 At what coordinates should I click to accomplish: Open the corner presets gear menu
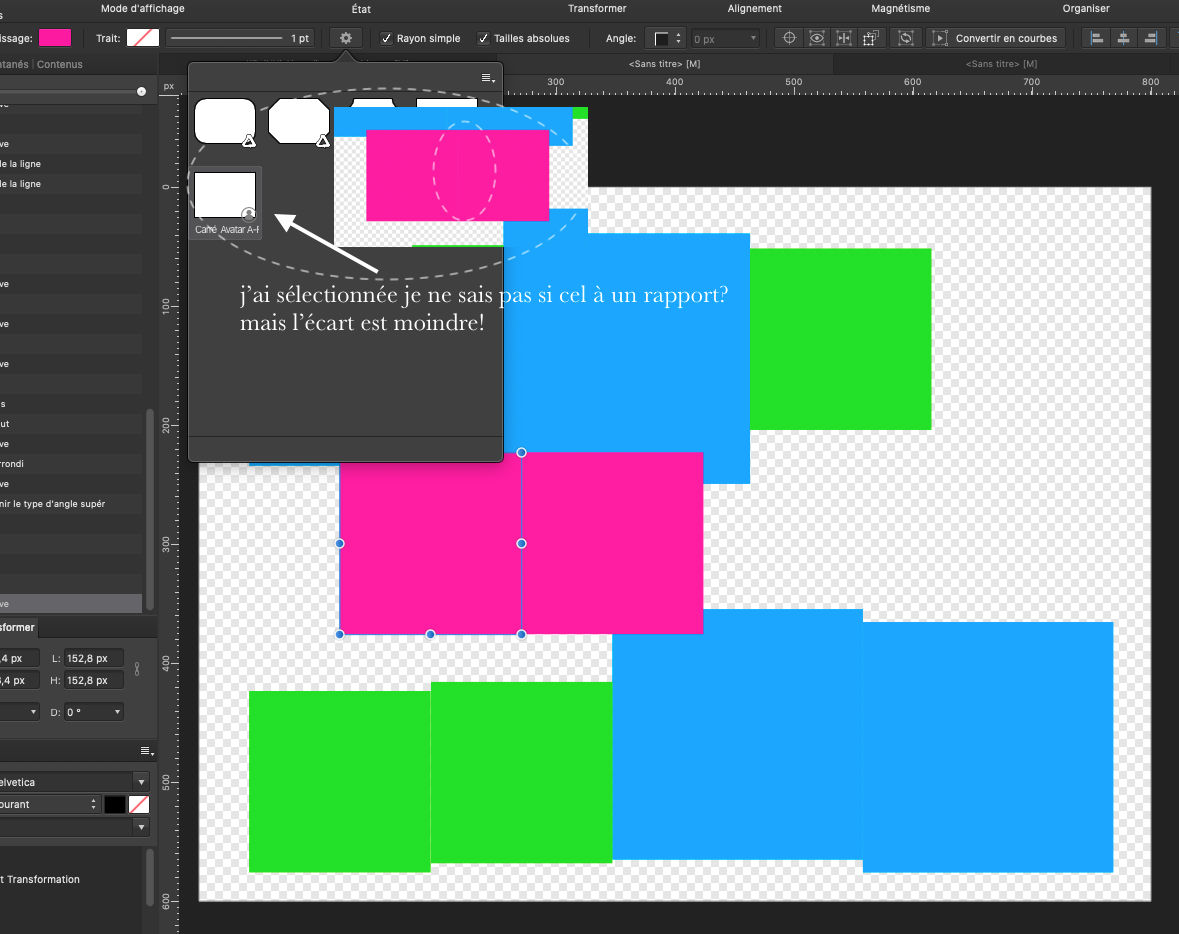(x=345, y=38)
